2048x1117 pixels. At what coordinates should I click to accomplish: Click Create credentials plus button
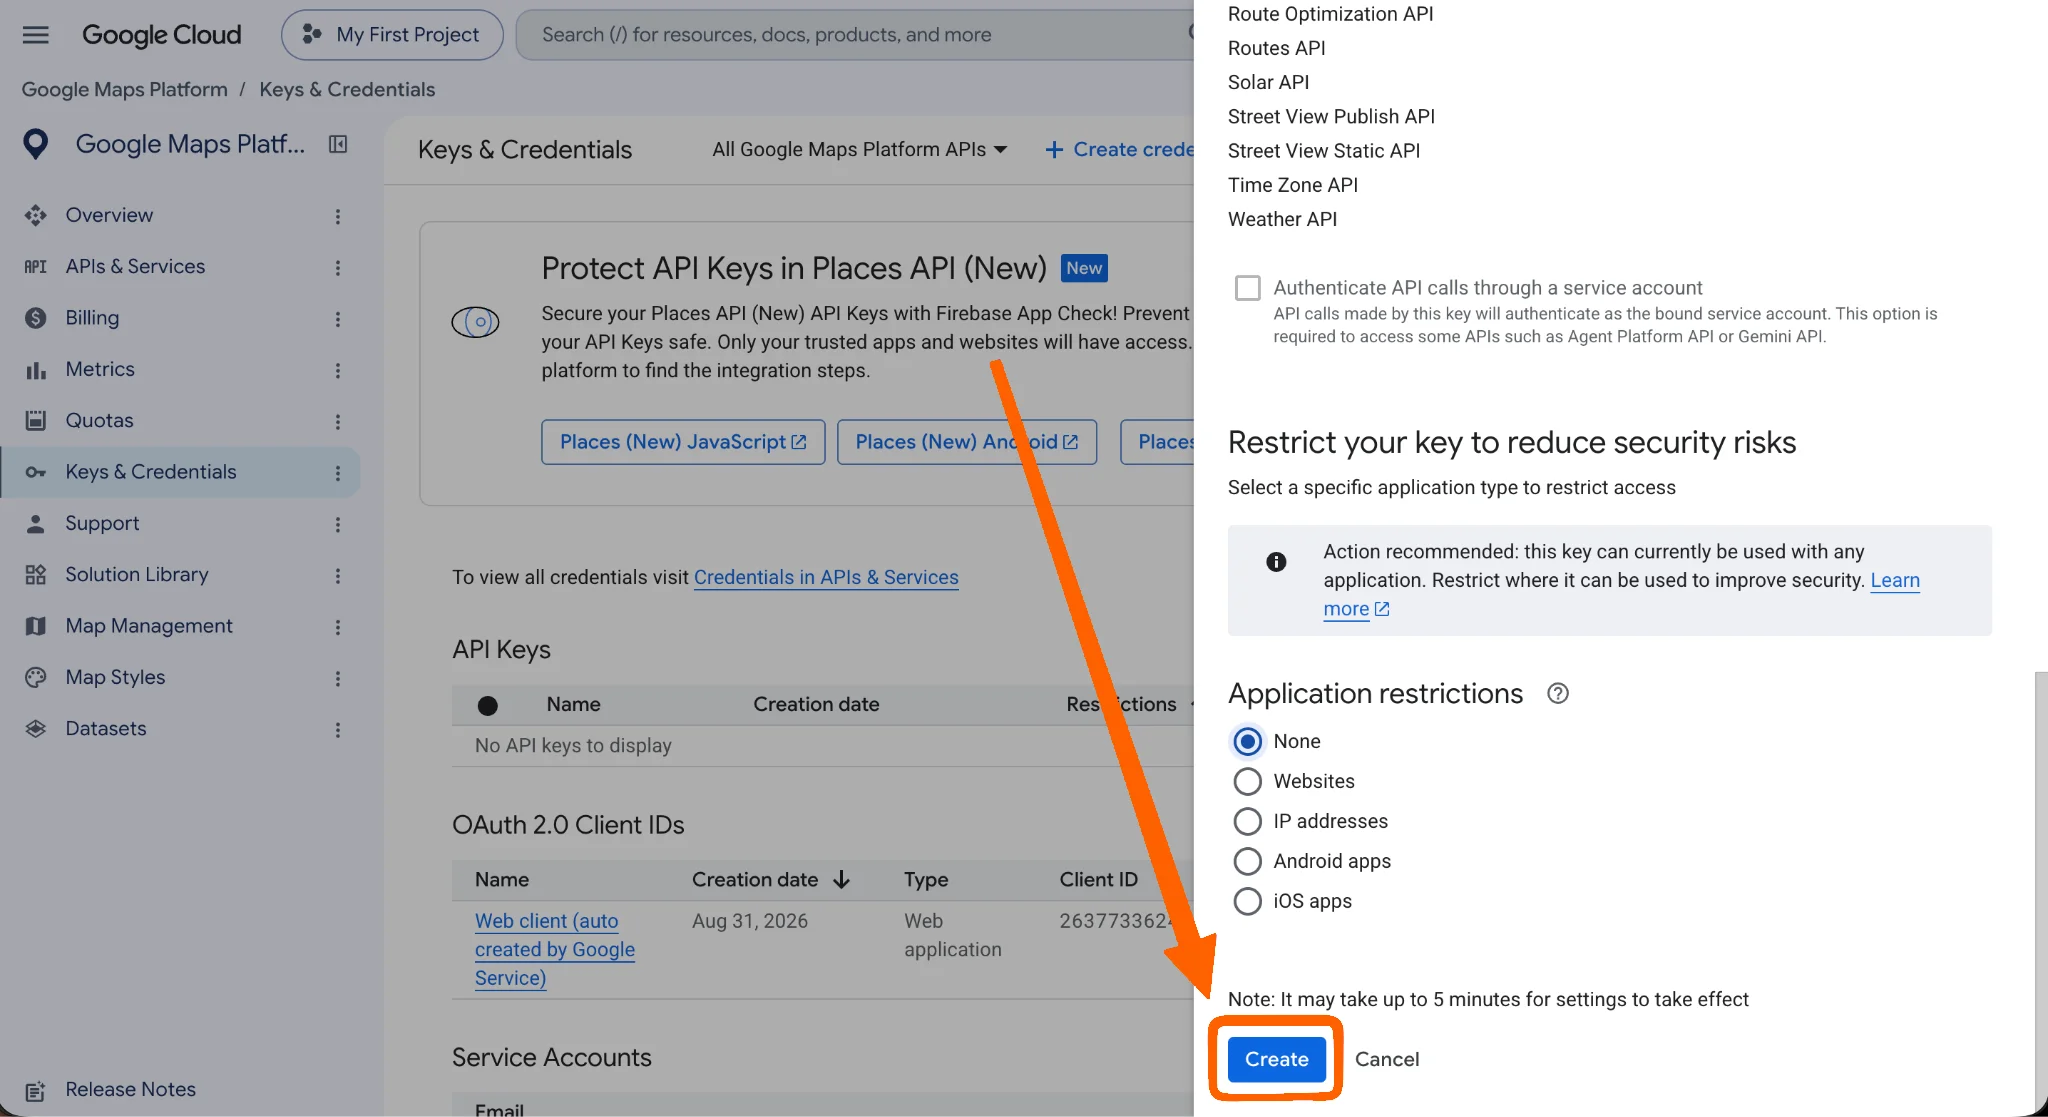pos(1118,149)
